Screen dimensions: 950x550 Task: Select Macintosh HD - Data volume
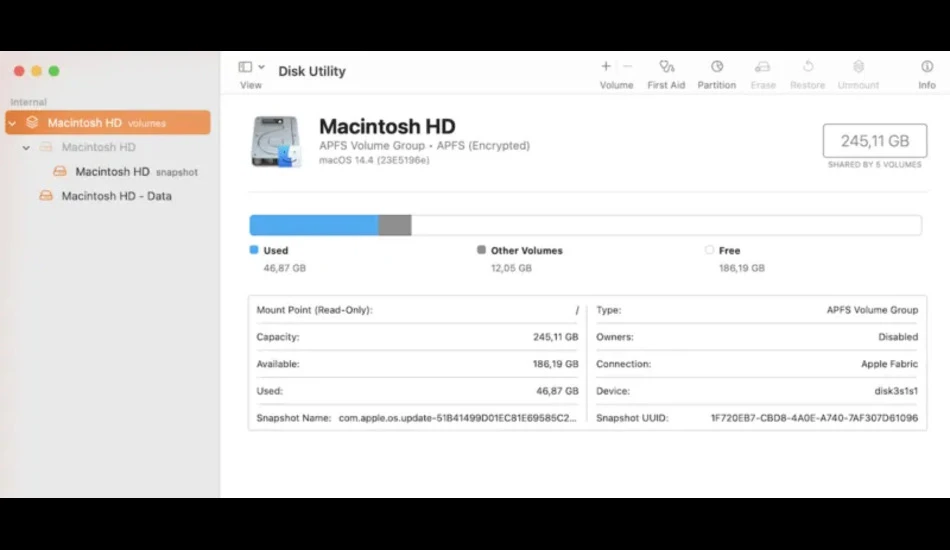(116, 196)
